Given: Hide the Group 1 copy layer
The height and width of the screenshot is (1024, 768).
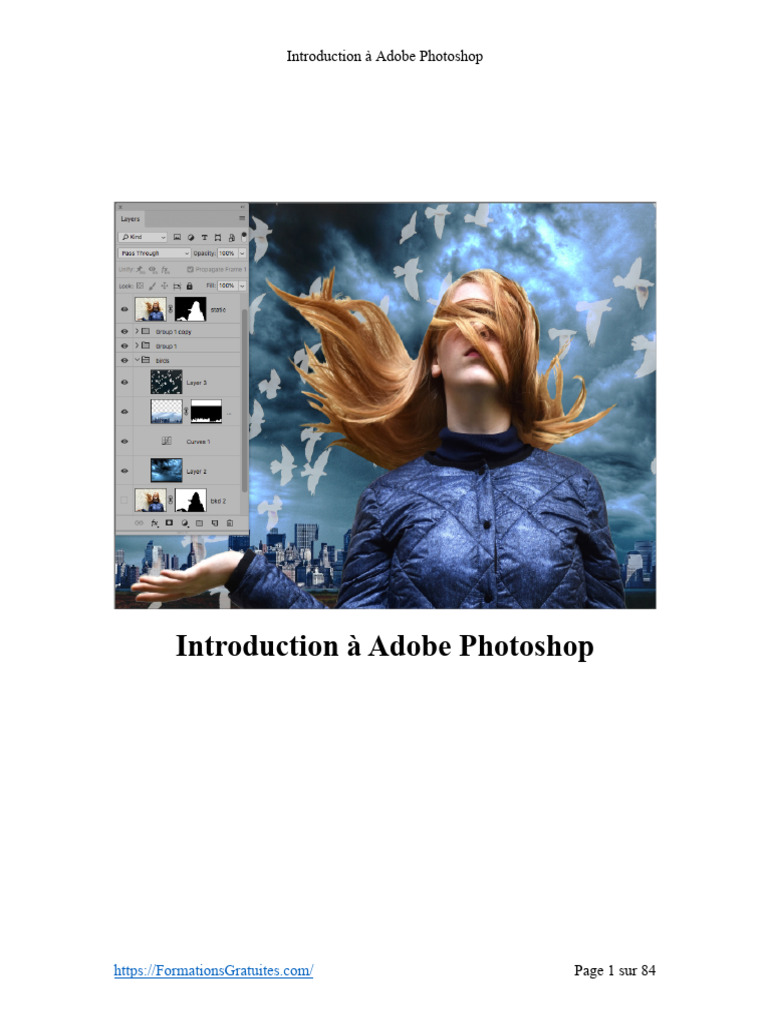Looking at the screenshot, I should click(x=124, y=332).
